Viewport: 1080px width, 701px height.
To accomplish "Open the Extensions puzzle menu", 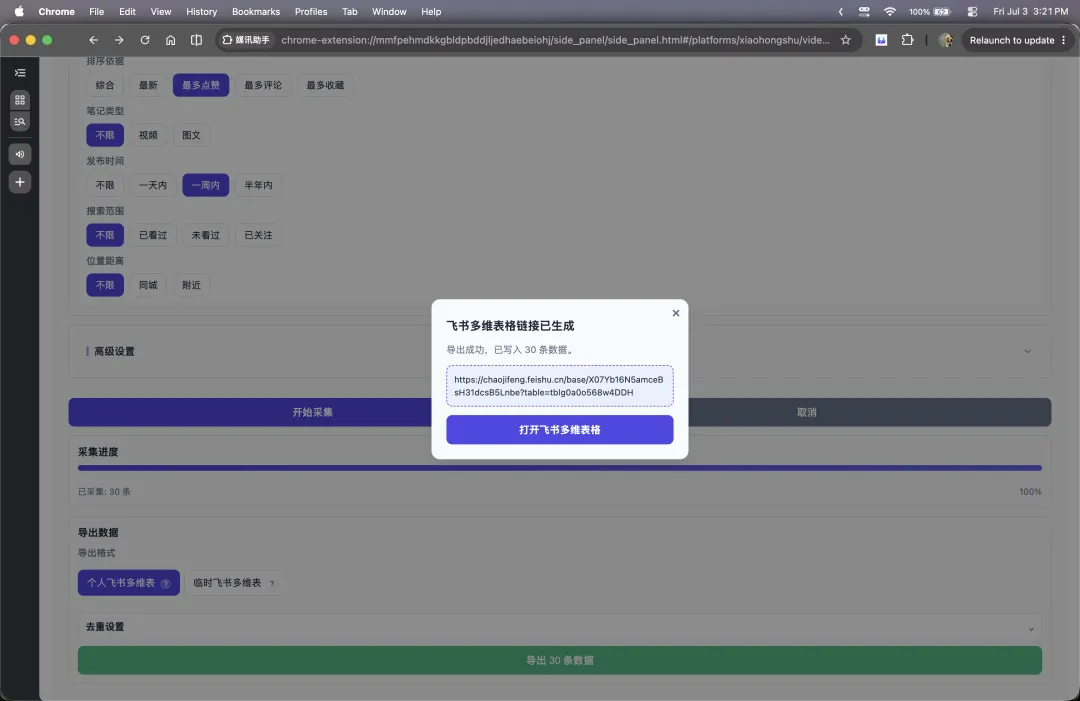I will (908, 40).
